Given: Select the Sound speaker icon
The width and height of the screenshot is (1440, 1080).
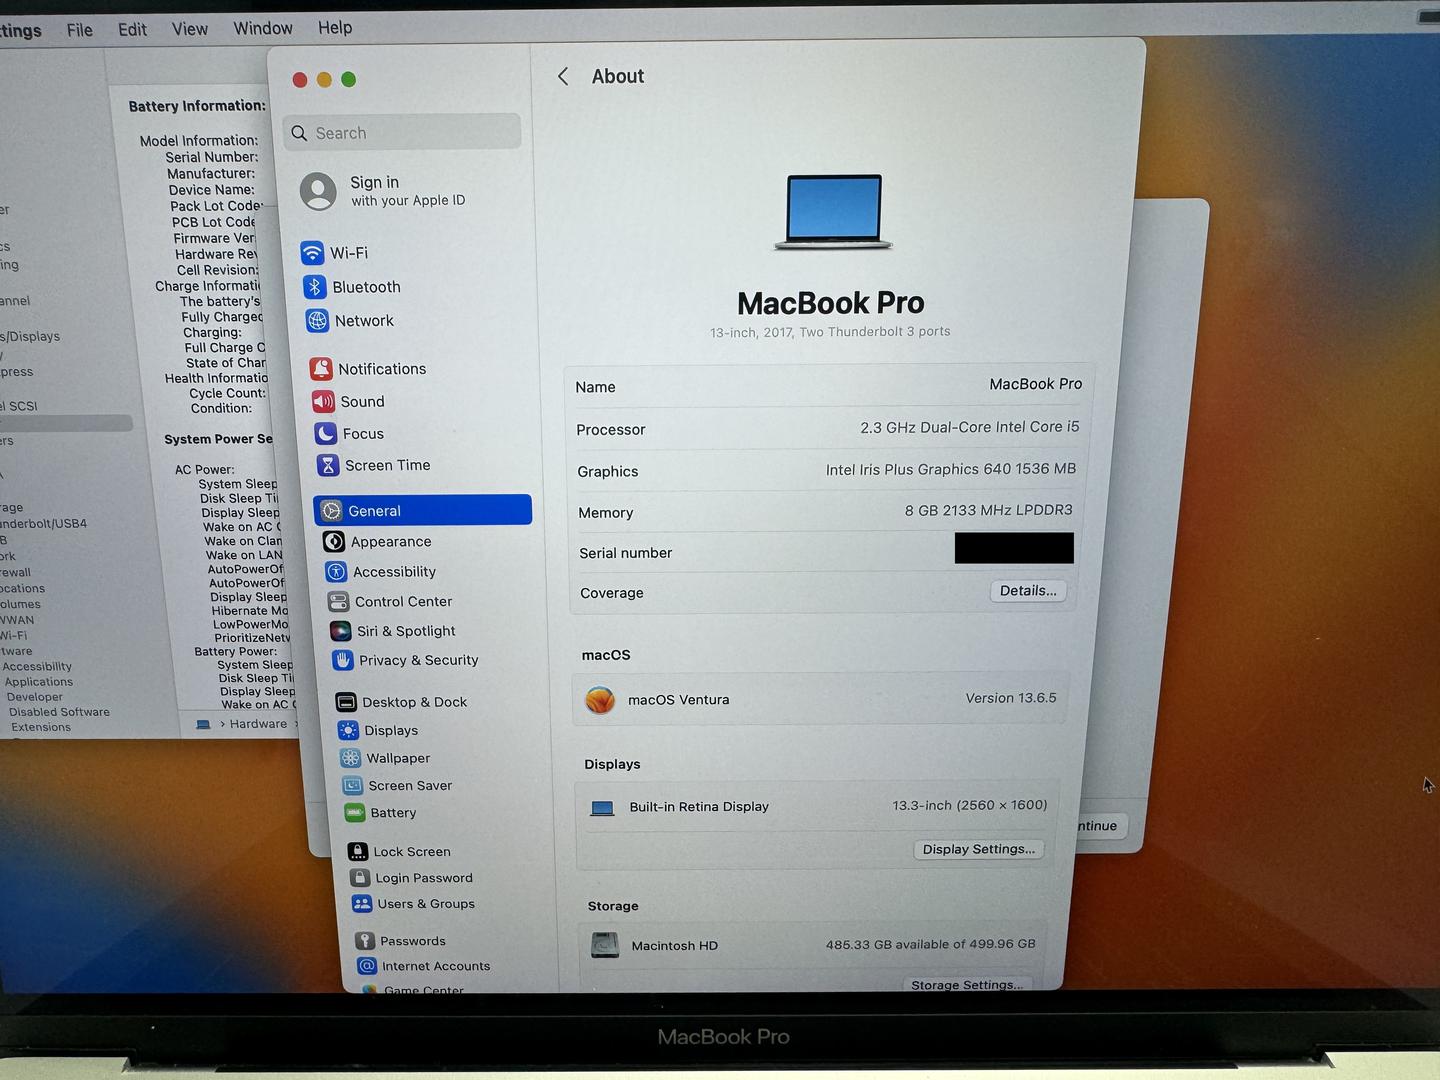Looking at the screenshot, I should tap(323, 402).
